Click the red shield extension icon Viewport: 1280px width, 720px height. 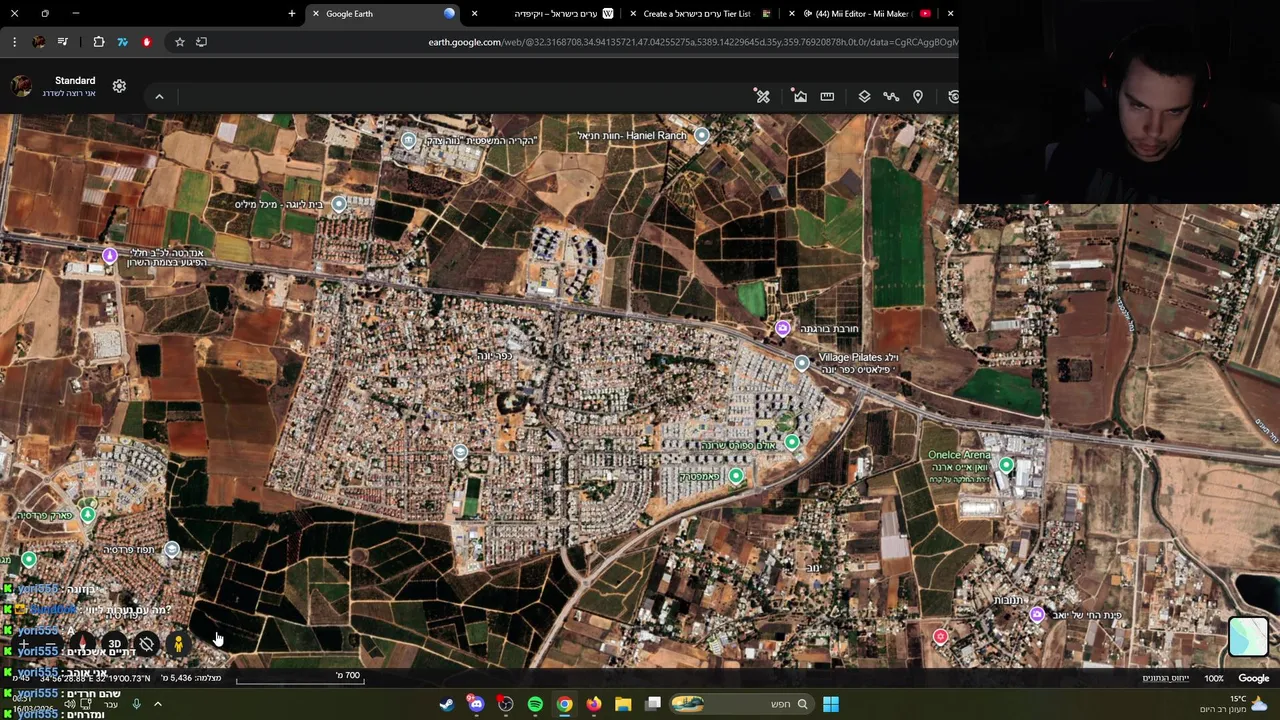point(147,42)
